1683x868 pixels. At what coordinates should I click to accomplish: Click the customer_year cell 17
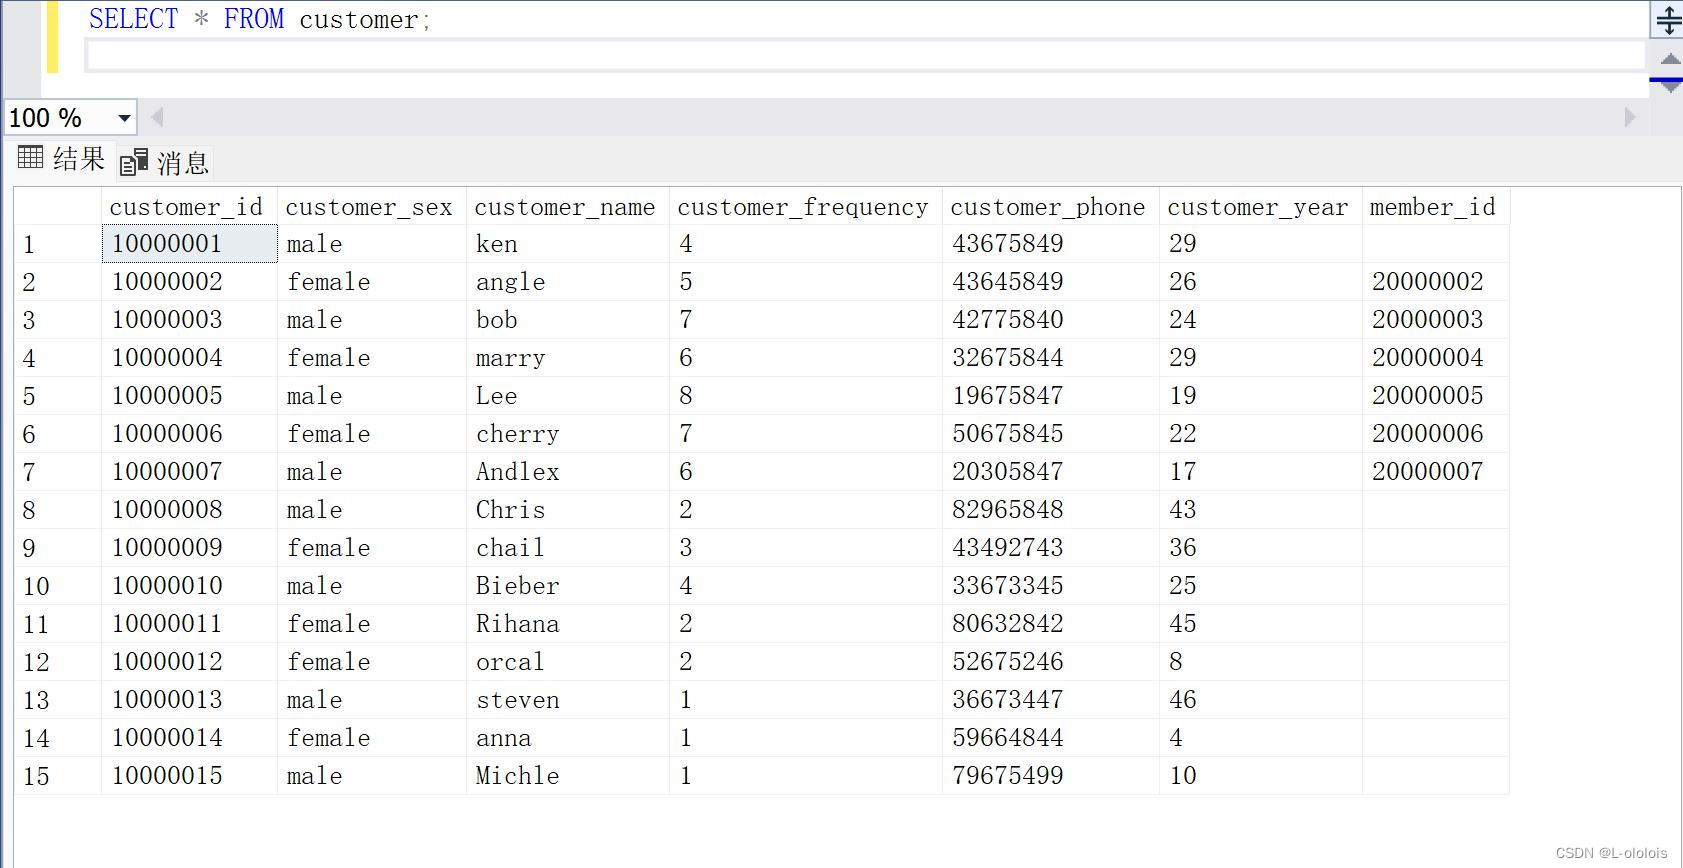[1260, 472]
